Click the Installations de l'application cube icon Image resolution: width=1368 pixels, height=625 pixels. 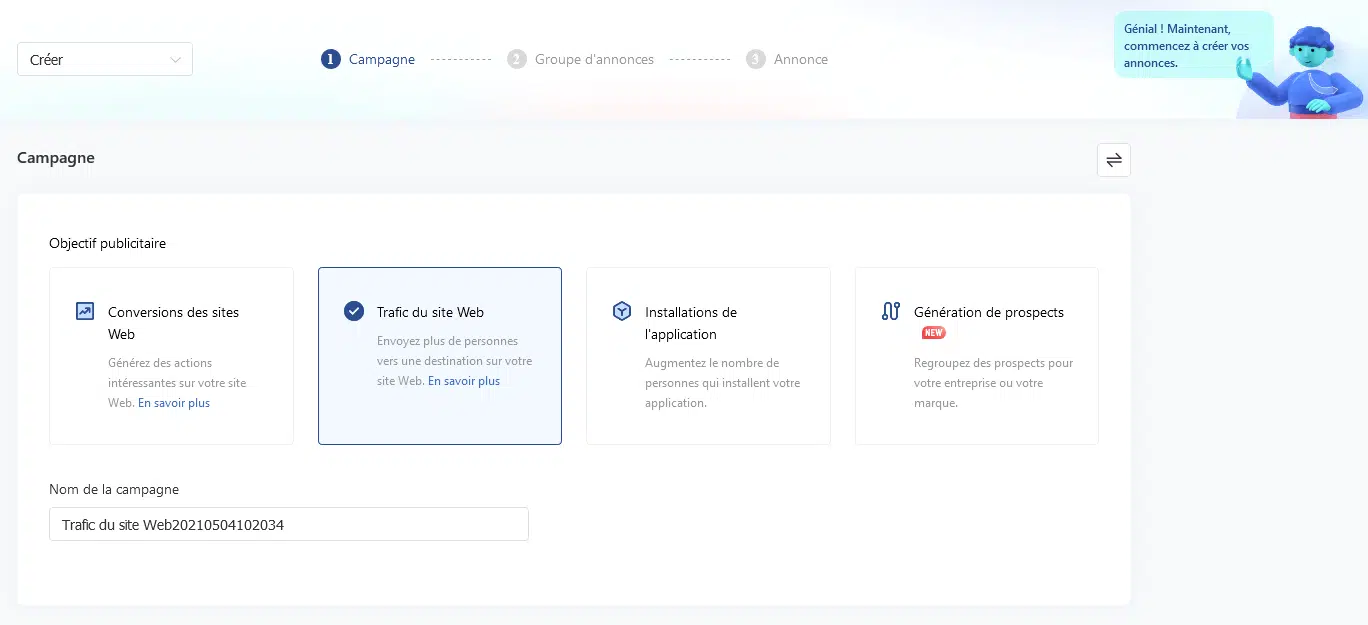pos(622,311)
